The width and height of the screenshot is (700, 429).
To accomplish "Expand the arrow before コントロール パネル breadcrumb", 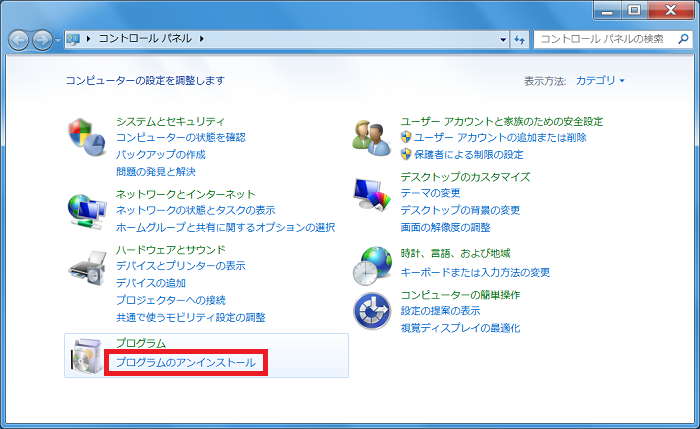I will (x=88, y=39).
